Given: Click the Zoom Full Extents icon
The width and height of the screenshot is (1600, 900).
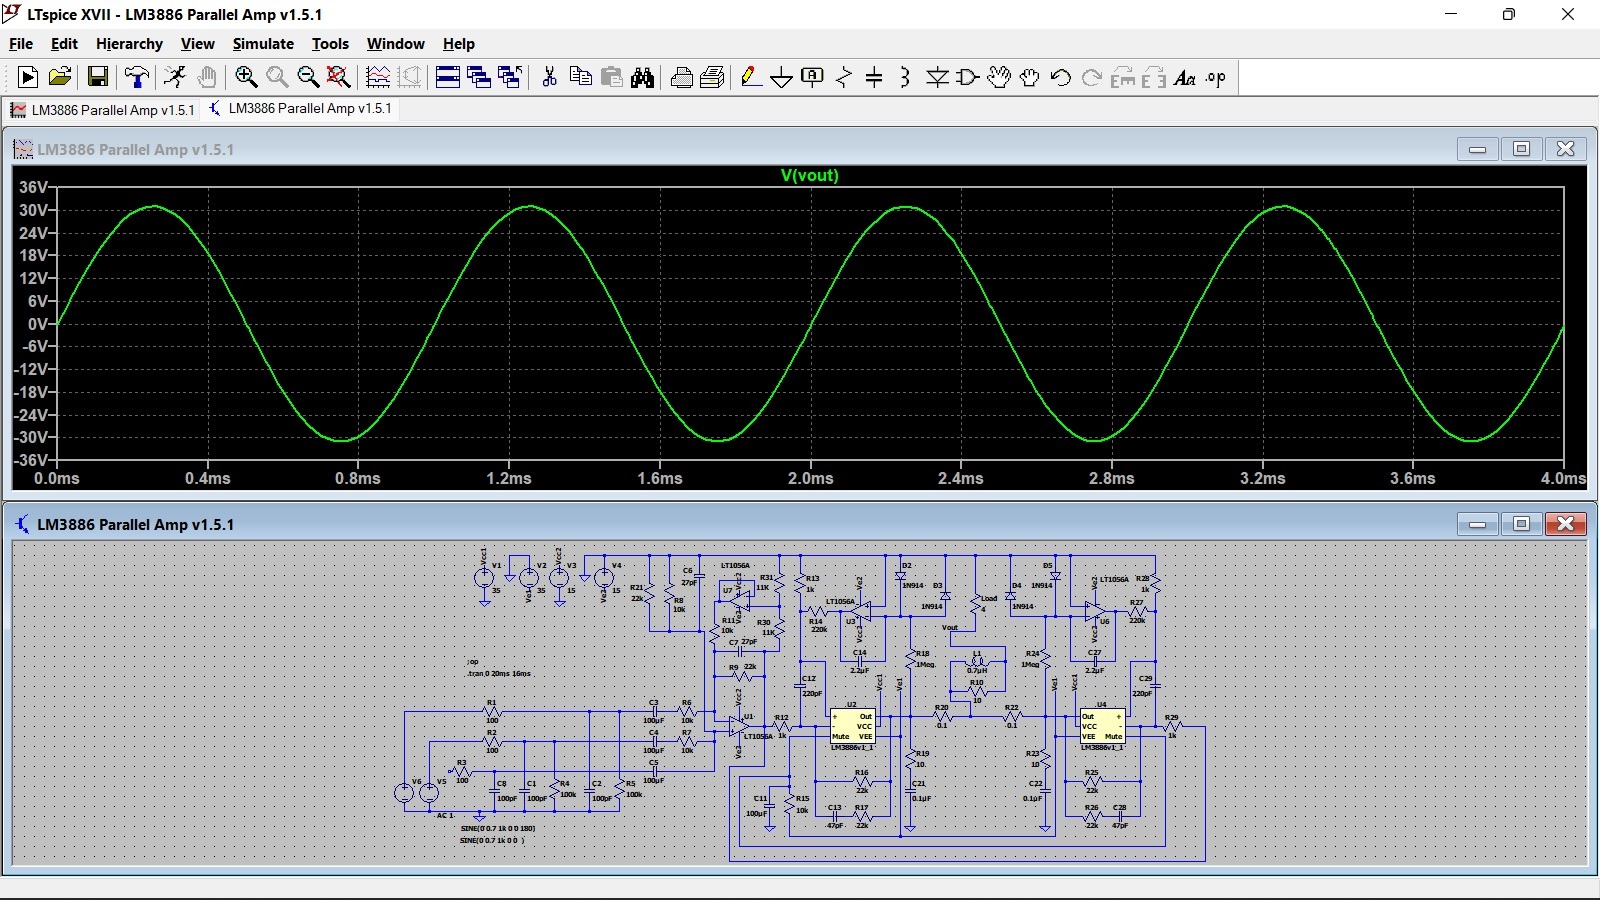Looking at the screenshot, I should 339,77.
